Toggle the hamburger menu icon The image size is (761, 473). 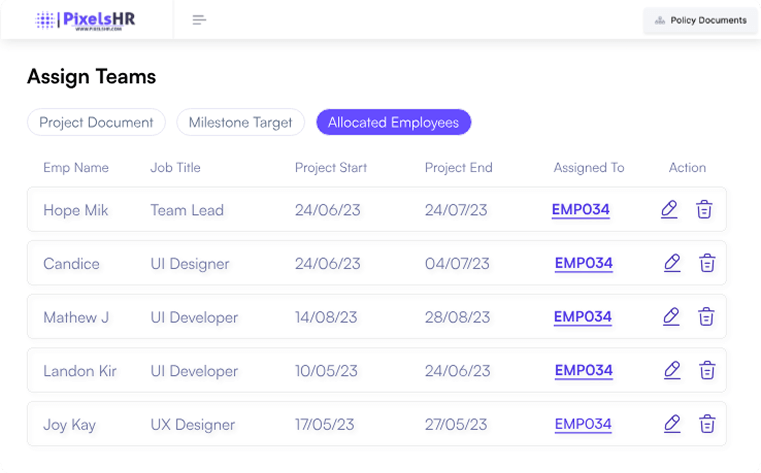click(199, 20)
